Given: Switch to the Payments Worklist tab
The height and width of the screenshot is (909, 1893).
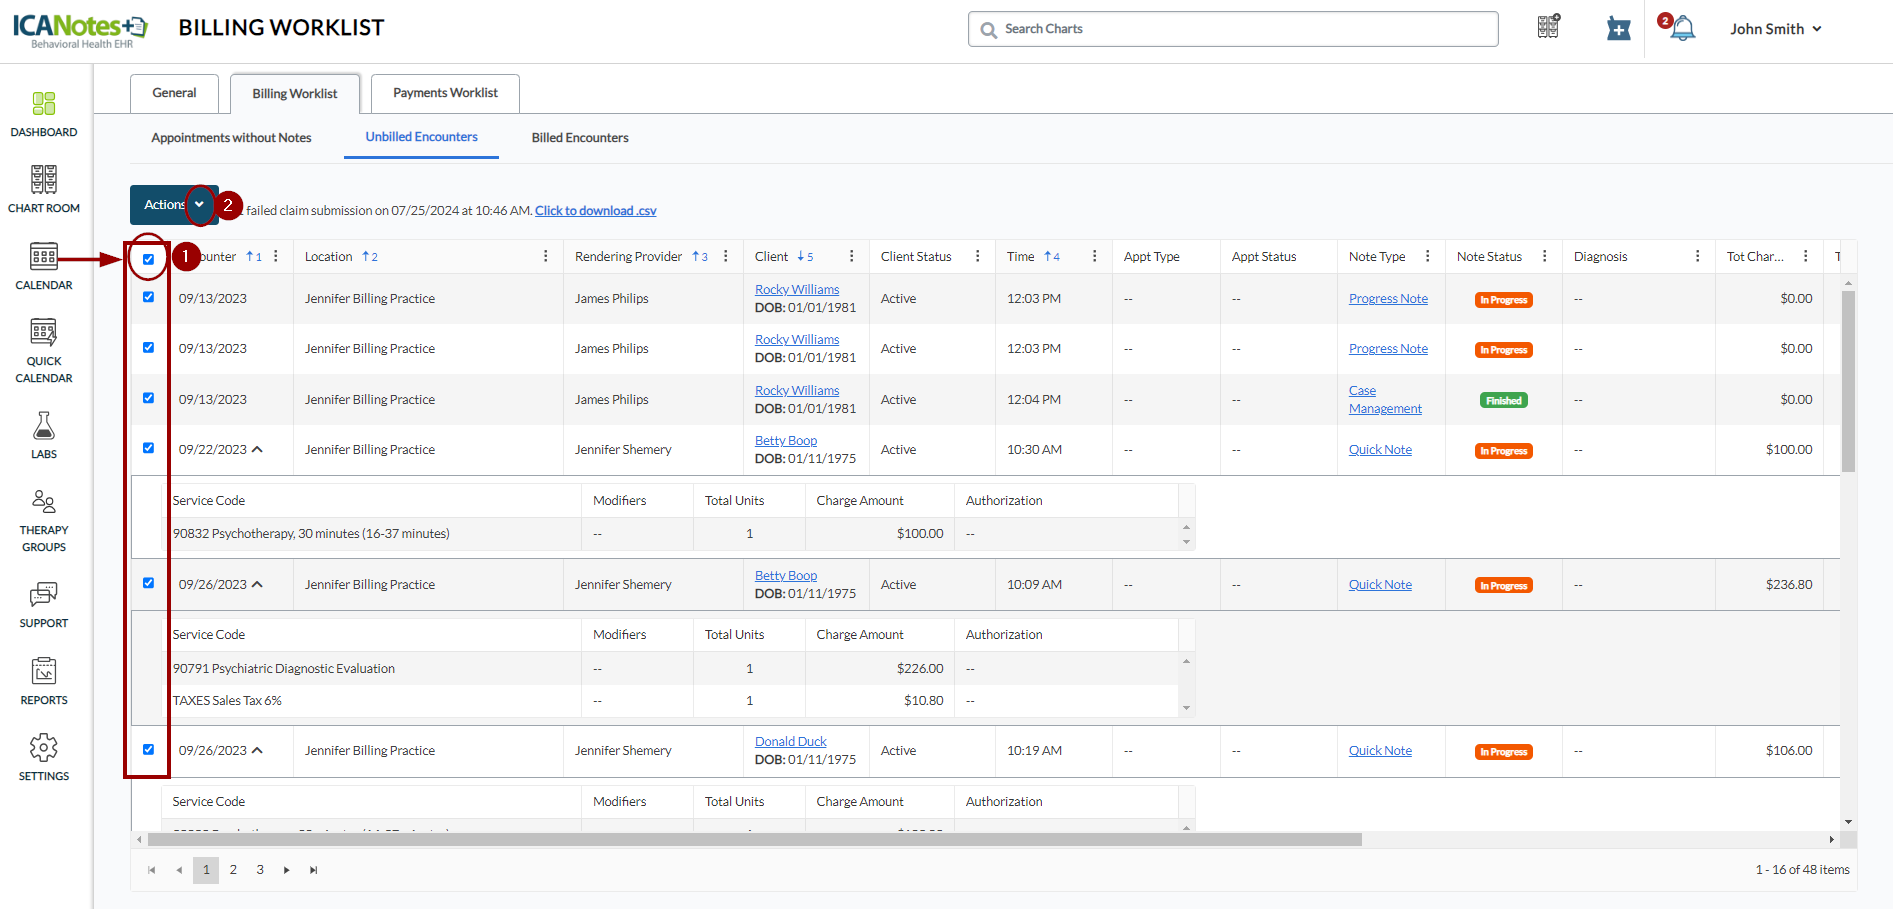Looking at the screenshot, I should 445,93.
